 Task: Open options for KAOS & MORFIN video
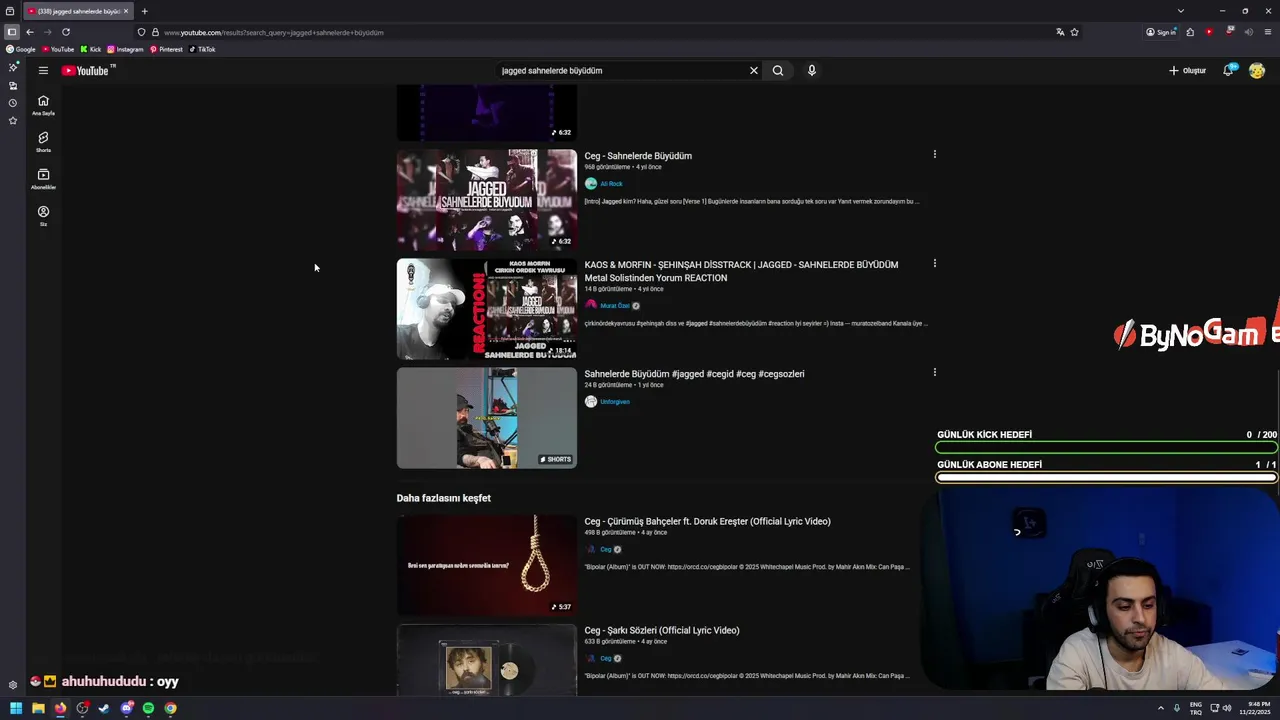pos(935,263)
